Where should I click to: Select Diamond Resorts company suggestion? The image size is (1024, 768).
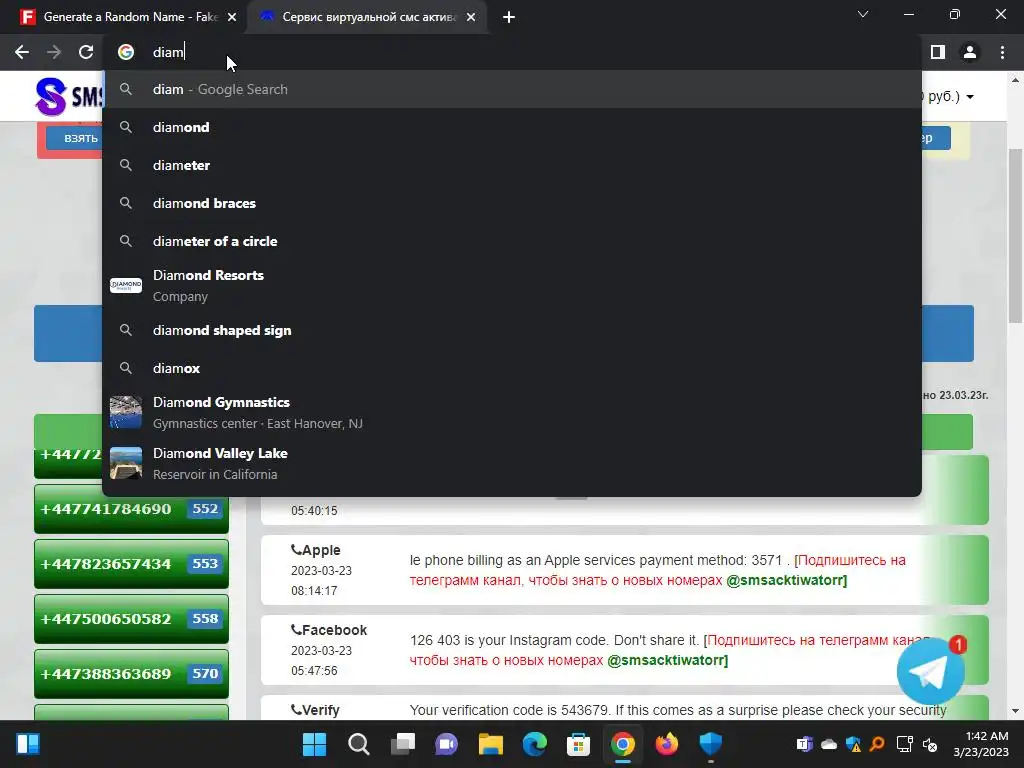coord(512,285)
